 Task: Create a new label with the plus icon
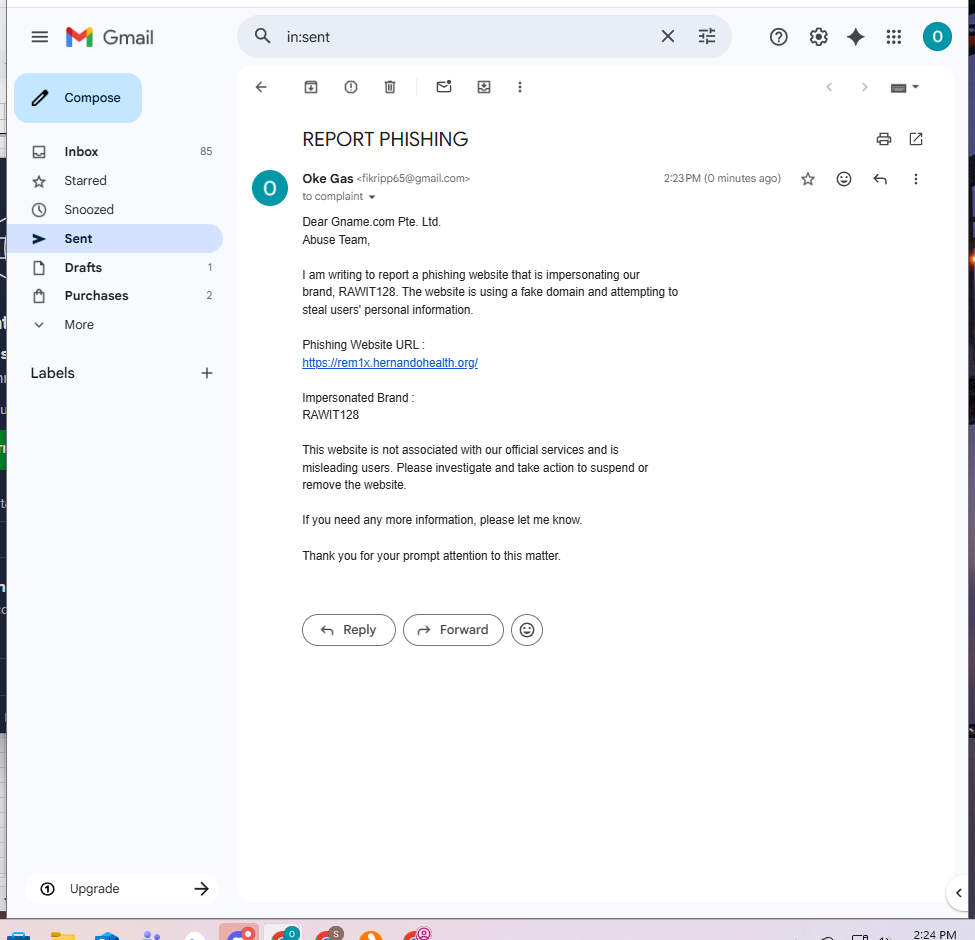[x=207, y=373]
